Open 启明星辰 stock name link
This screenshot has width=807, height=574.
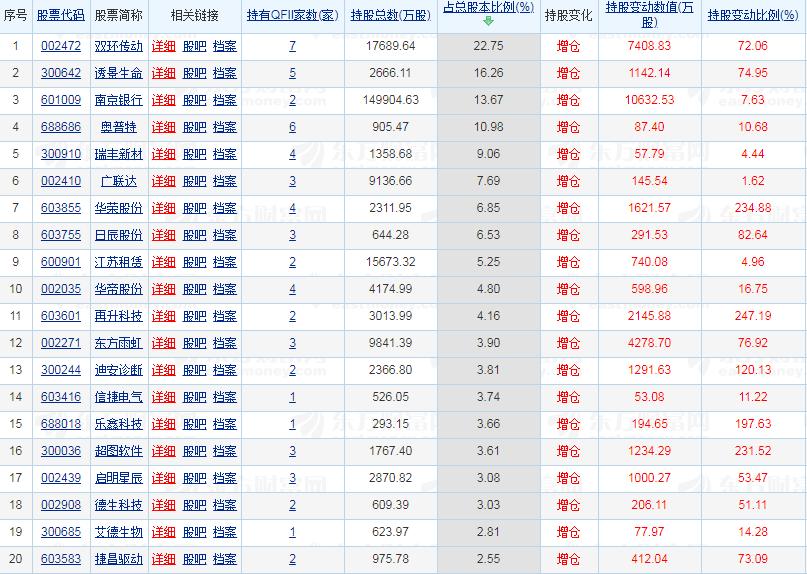(118, 478)
